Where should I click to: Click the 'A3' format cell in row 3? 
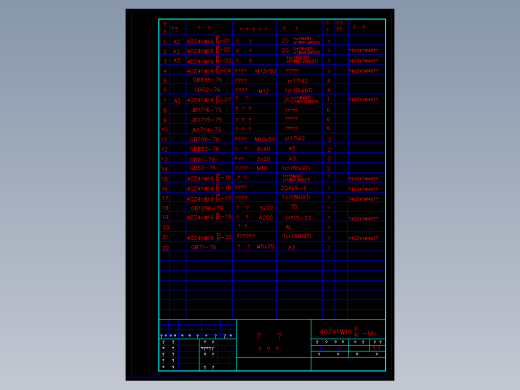coord(177,60)
